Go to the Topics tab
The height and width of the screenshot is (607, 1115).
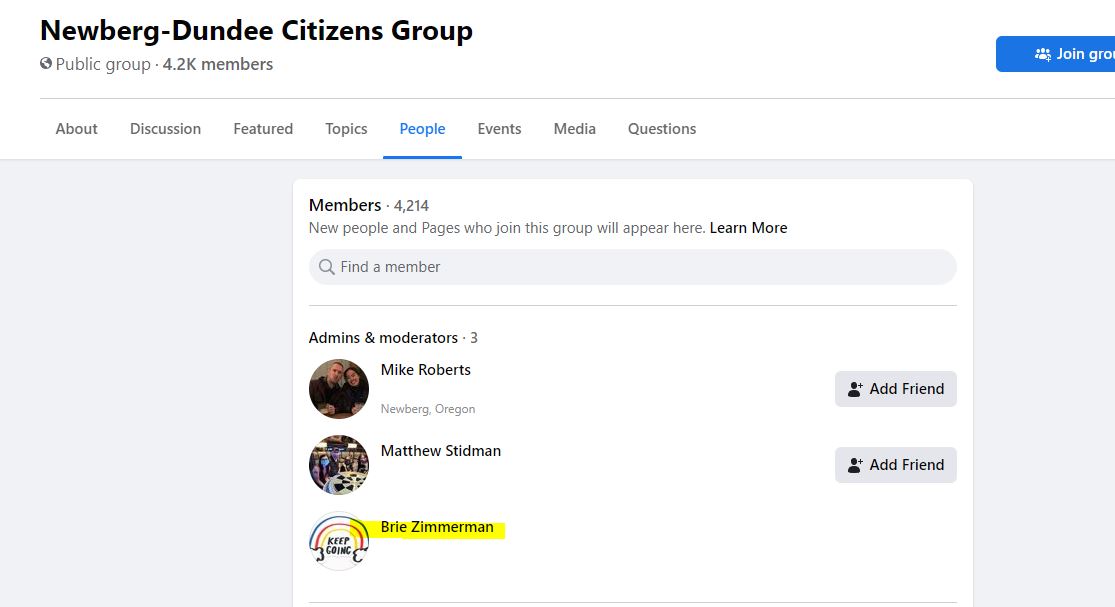pyautogui.click(x=346, y=129)
